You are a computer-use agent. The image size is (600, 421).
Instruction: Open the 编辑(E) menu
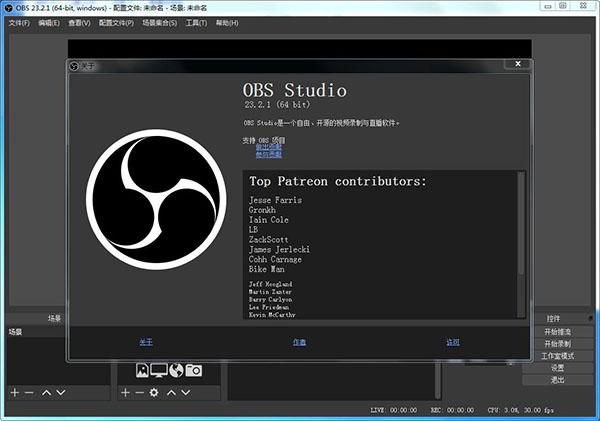coord(49,23)
